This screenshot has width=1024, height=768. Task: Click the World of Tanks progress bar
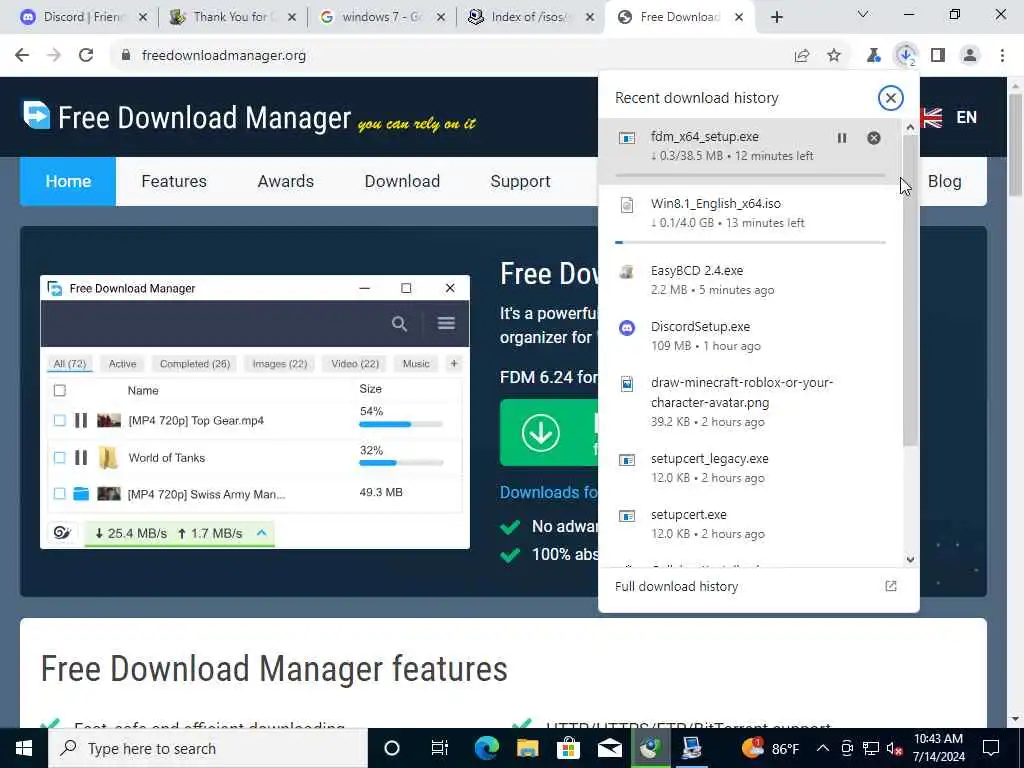401,463
